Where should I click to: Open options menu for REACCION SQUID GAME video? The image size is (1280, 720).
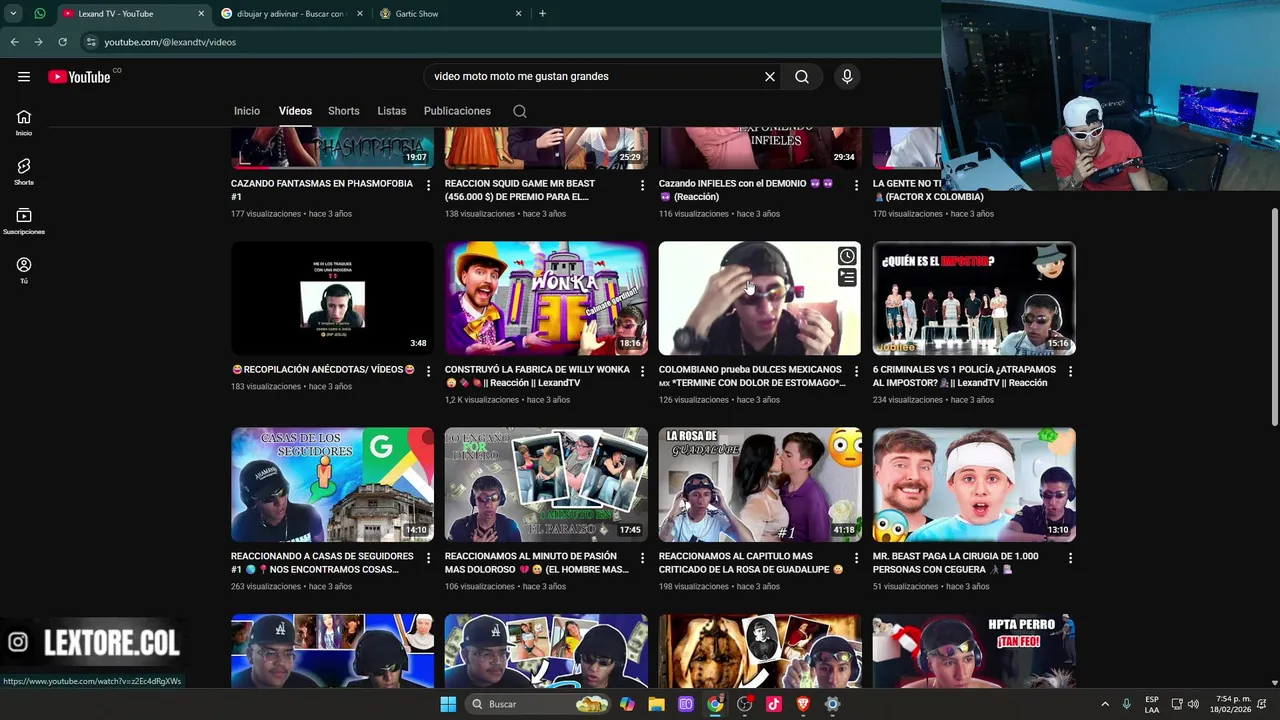coord(642,185)
